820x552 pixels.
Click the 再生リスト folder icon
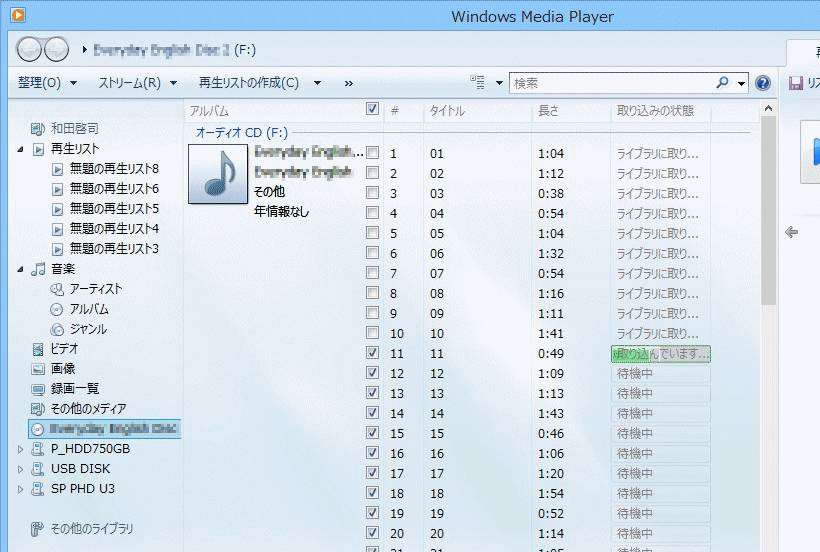pos(38,149)
